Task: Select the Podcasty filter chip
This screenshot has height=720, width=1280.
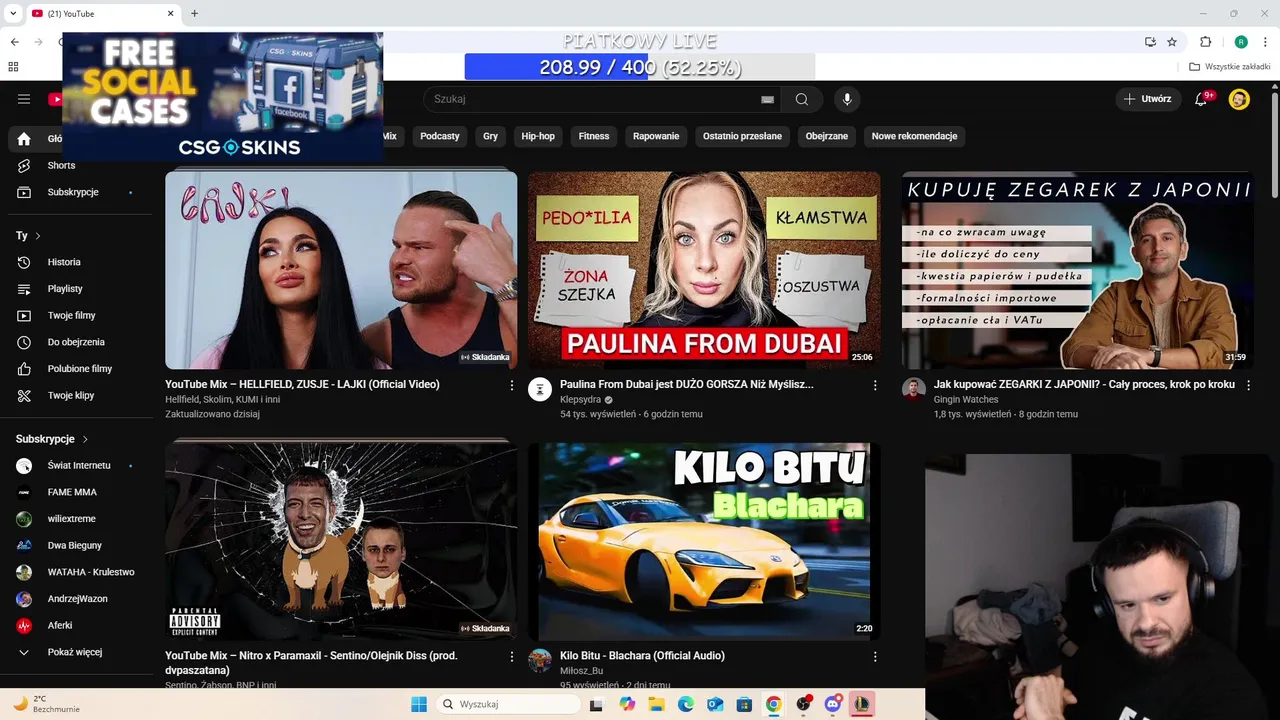Action: click(440, 136)
